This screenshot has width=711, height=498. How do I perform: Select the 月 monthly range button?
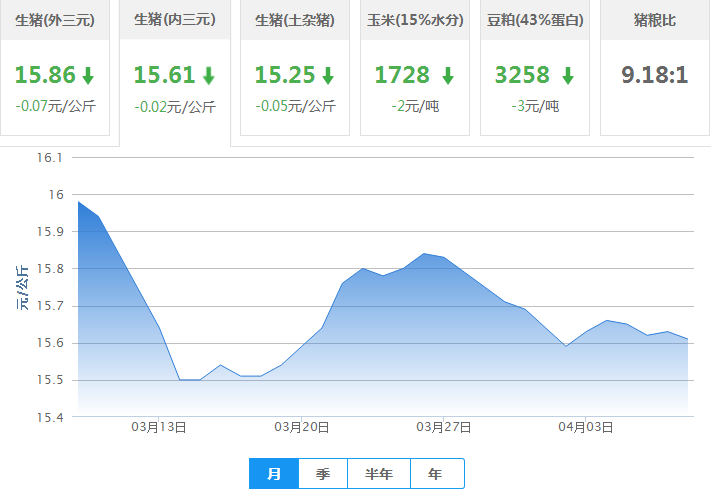[x=273, y=474]
